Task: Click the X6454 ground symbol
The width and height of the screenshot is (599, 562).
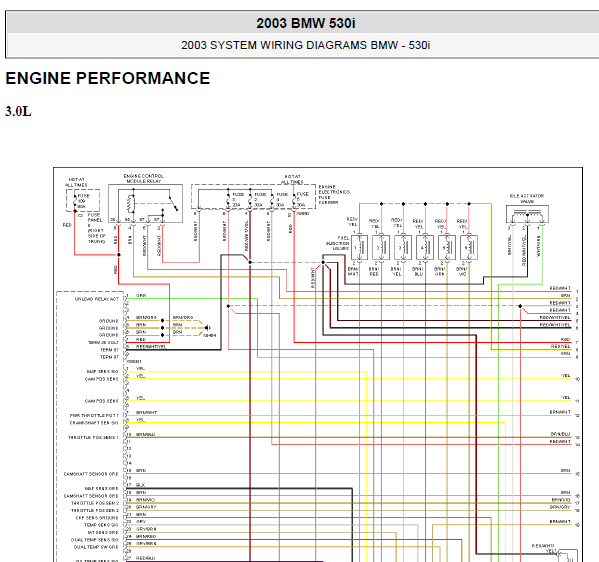Action: 207,328
